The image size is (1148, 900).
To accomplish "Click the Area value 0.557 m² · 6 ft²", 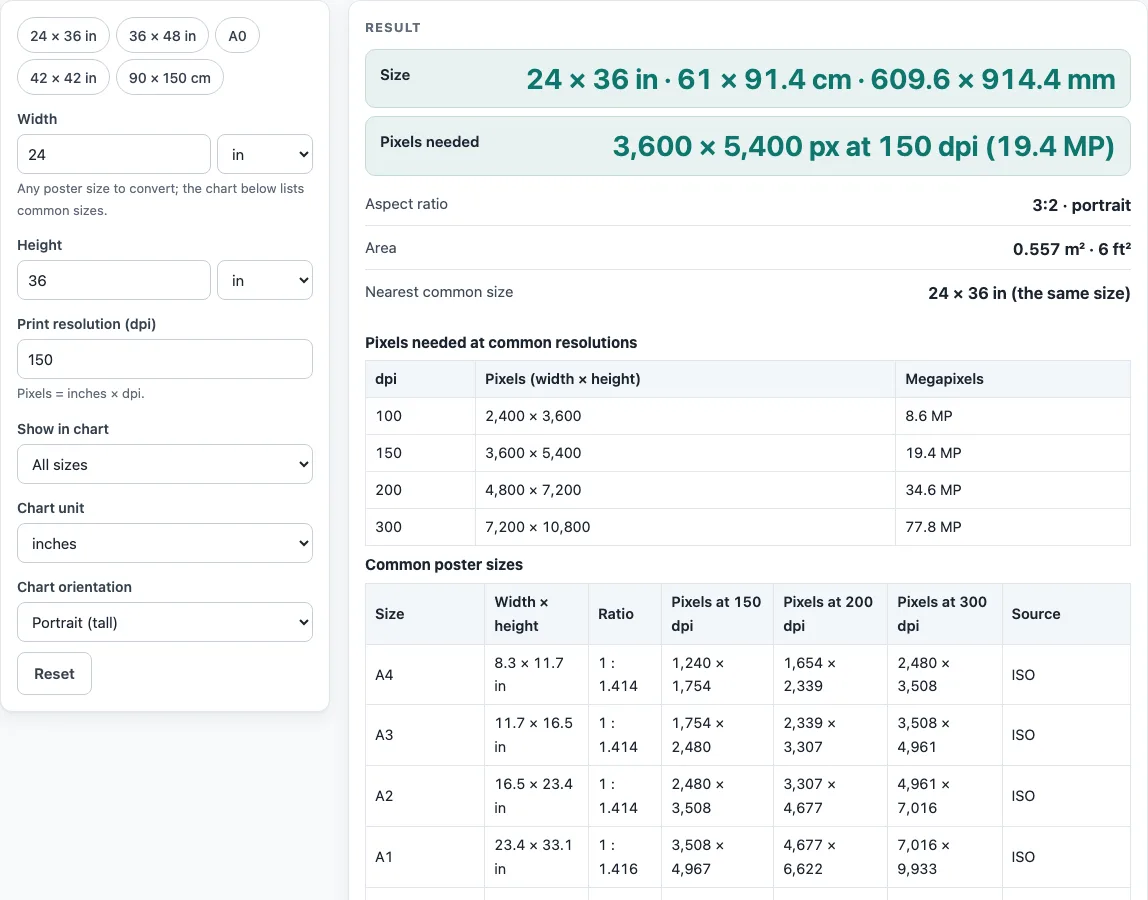I will (1072, 249).
